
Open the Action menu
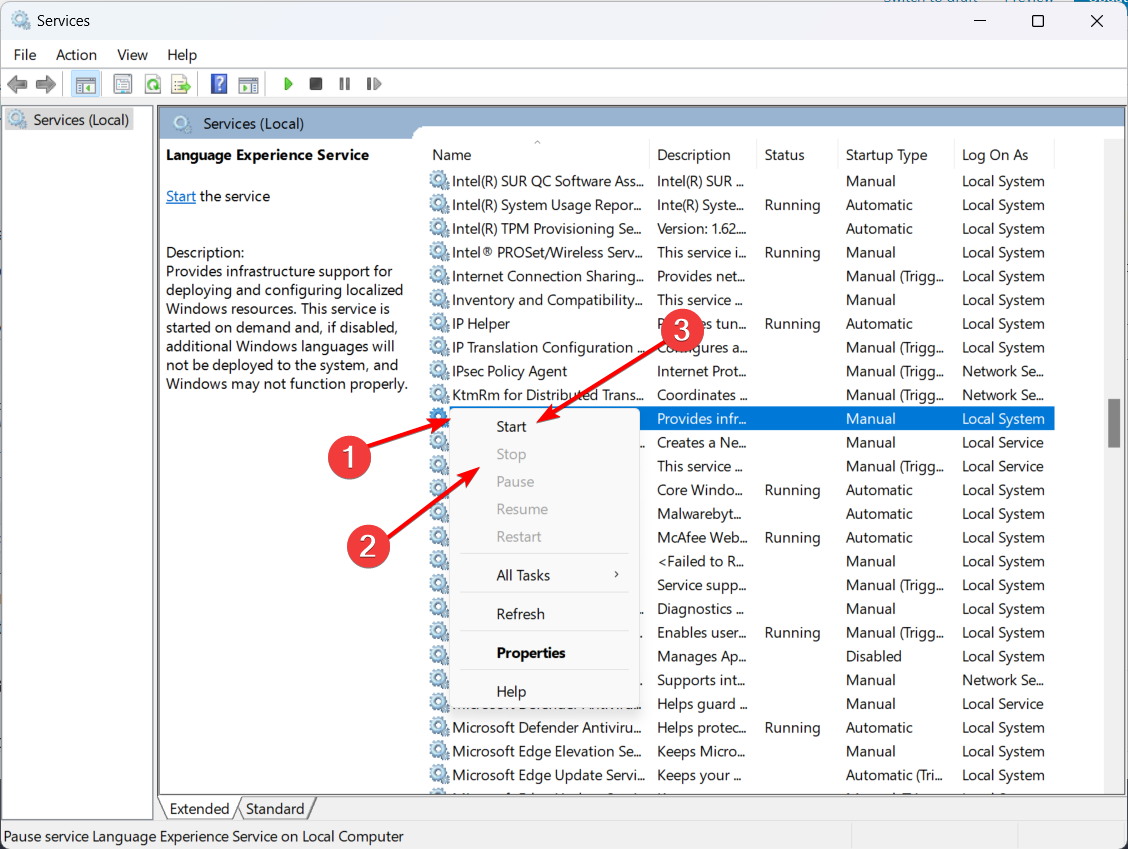click(76, 55)
